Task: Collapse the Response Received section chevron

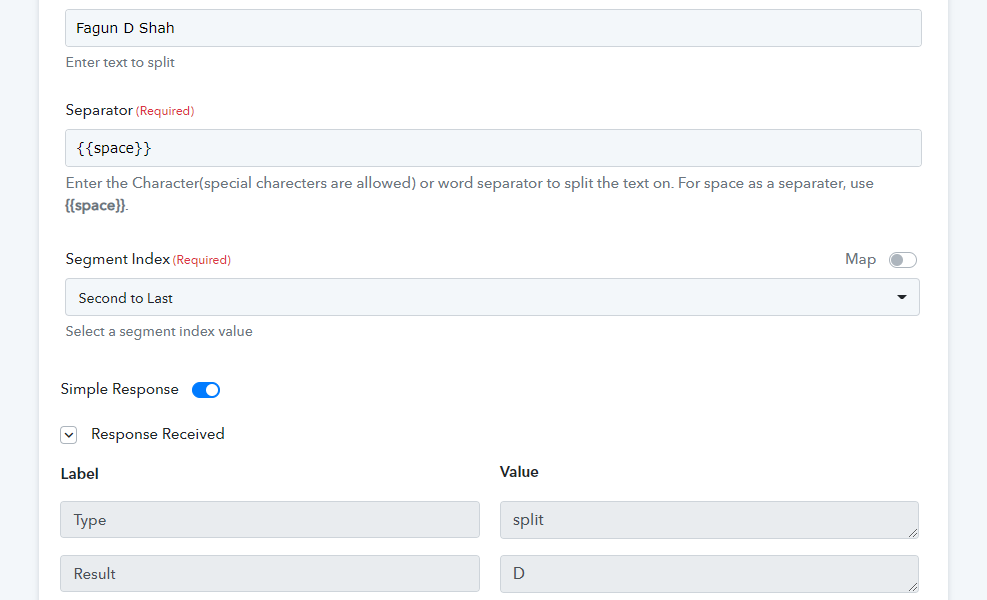Action: click(69, 435)
